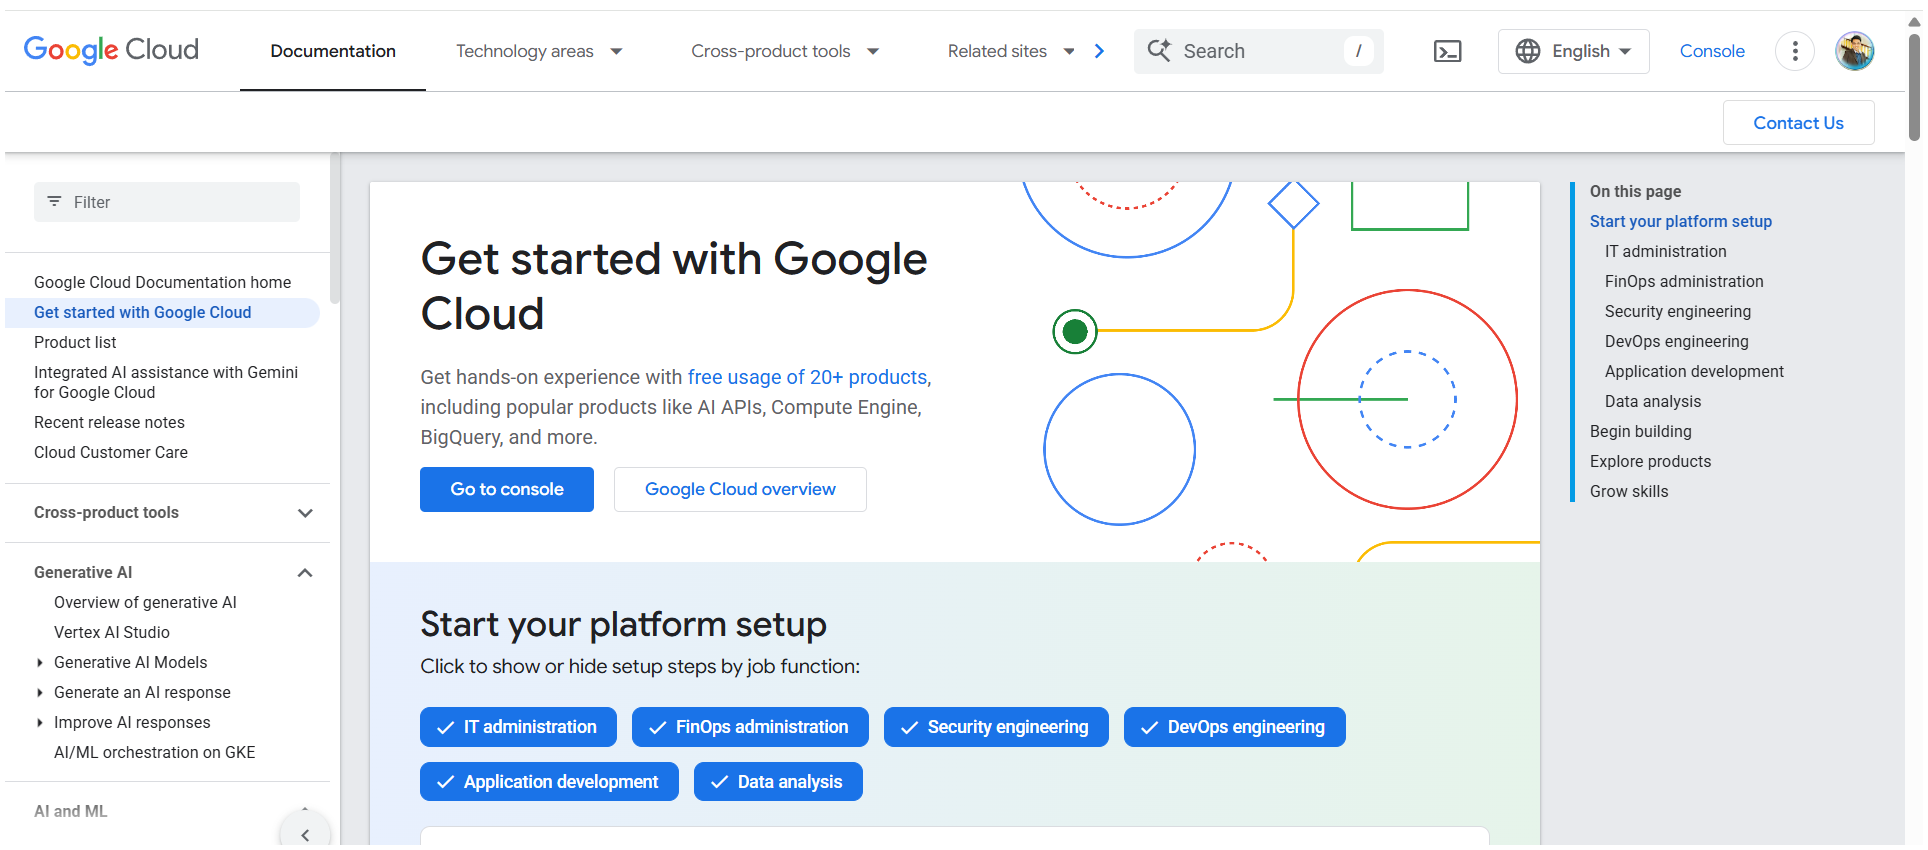Image resolution: width=1928 pixels, height=850 pixels.
Task: Jump to Data analysis in page contents
Action: [x=1653, y=402]
